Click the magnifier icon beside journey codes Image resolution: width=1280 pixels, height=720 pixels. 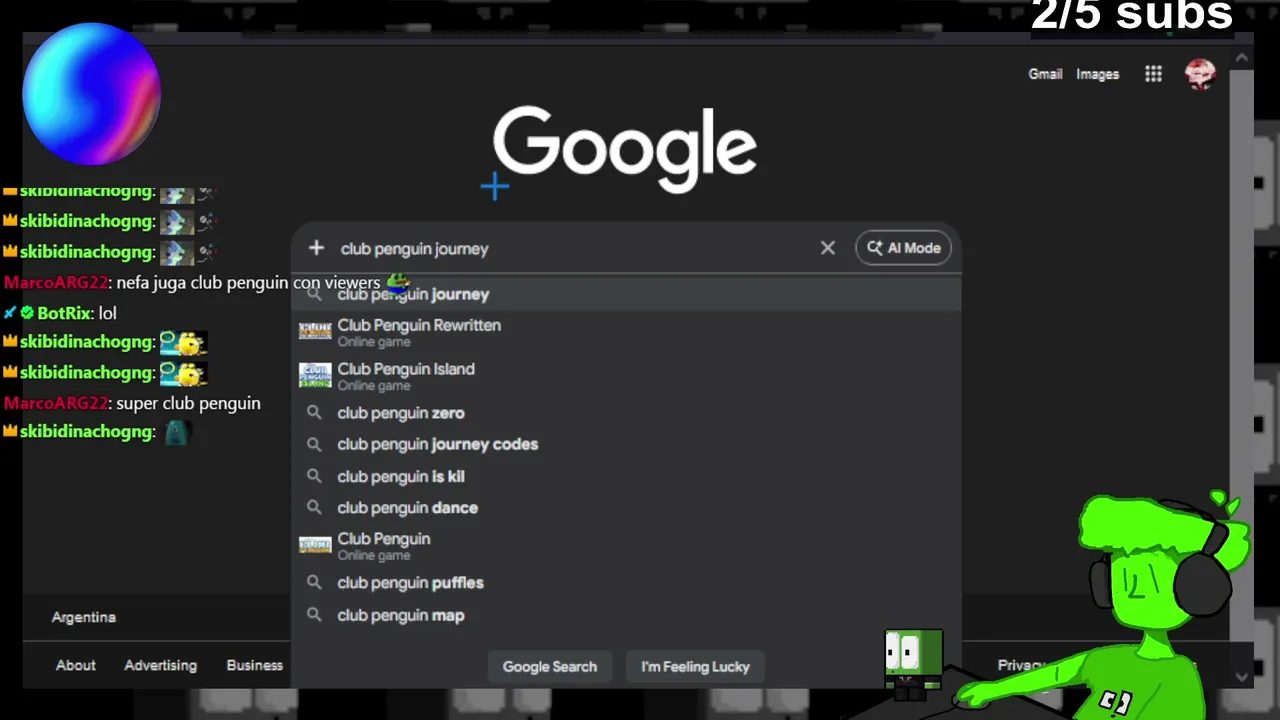click(x=314, y=444)
